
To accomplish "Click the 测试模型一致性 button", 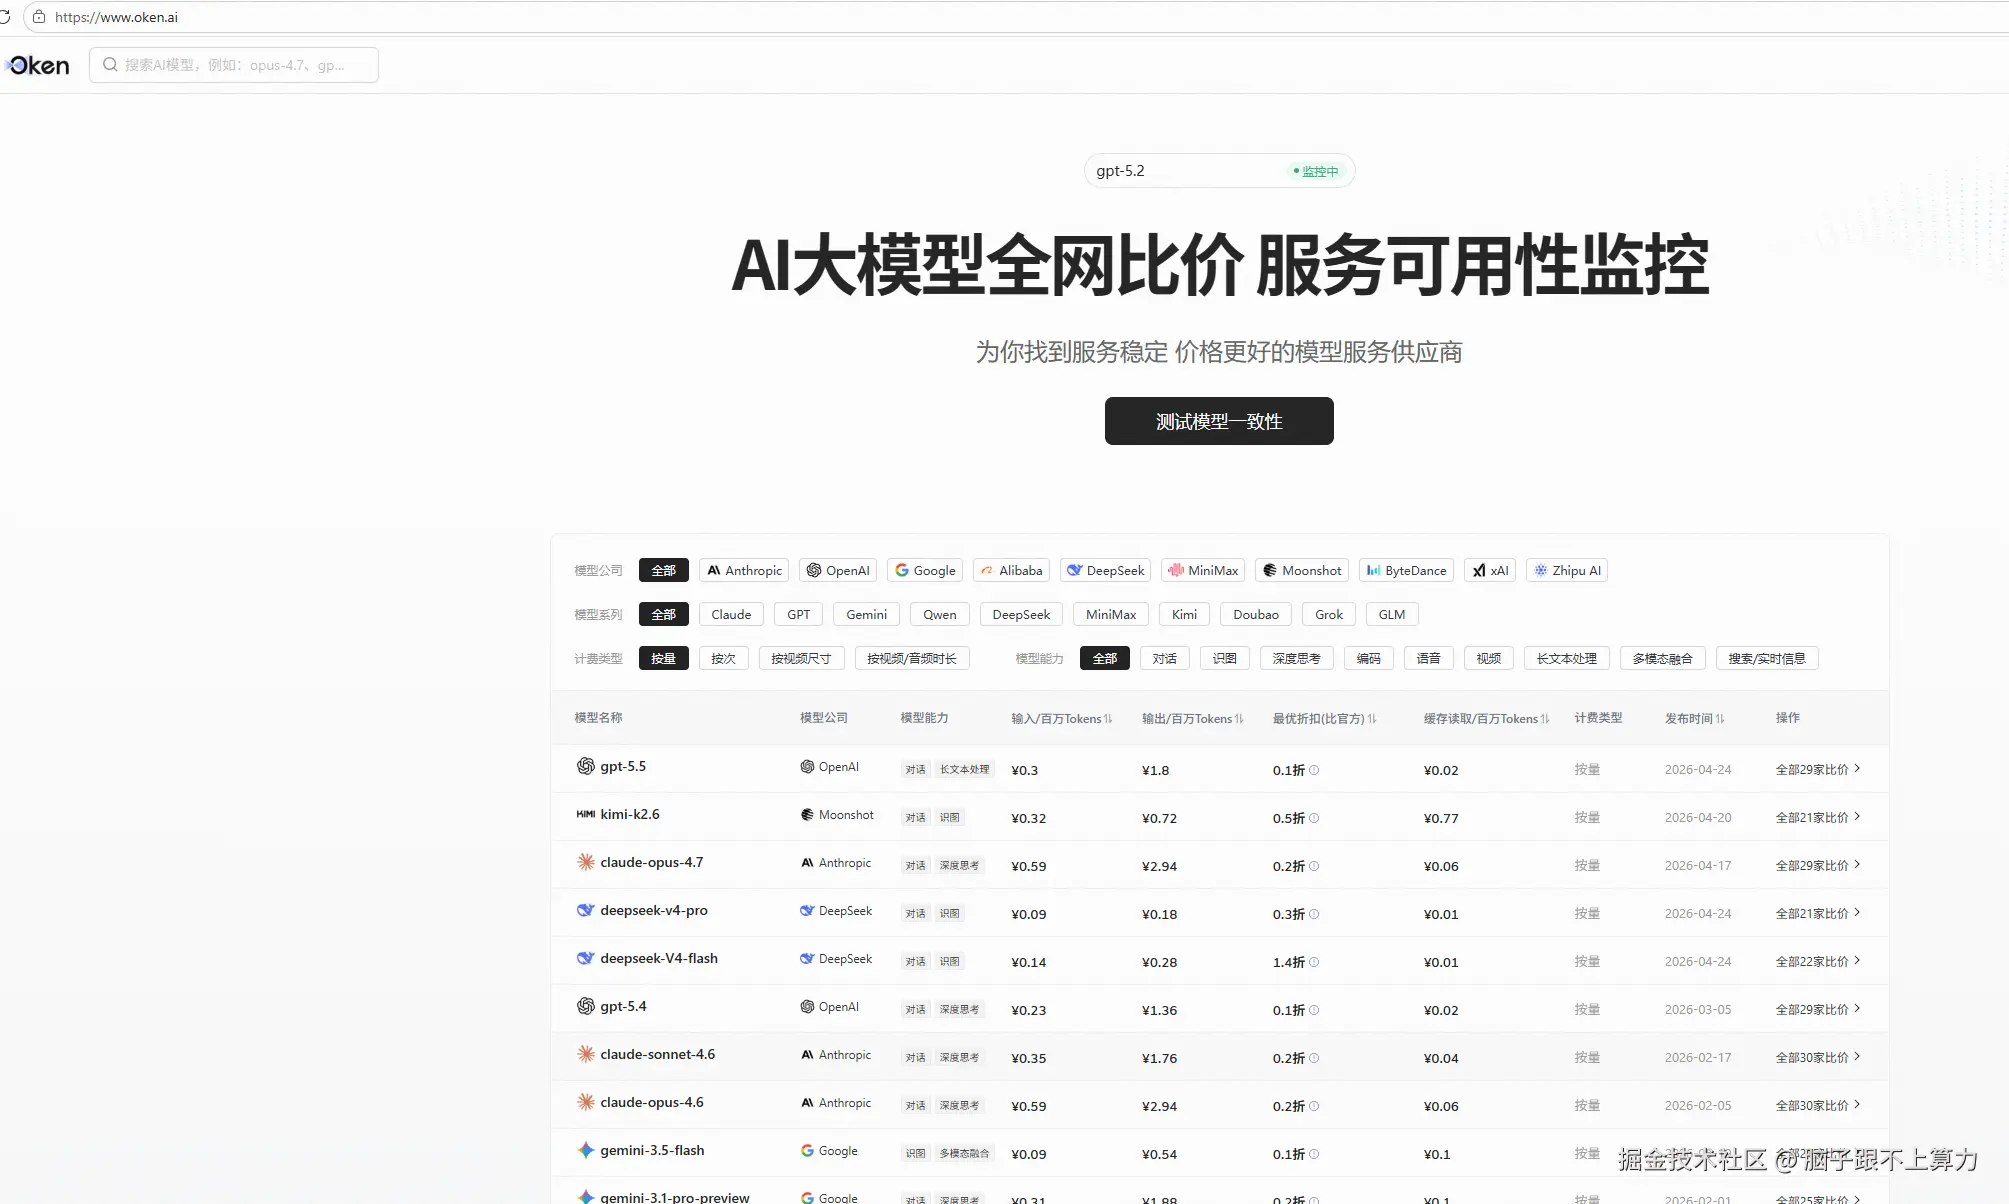I will (1219, 421).
